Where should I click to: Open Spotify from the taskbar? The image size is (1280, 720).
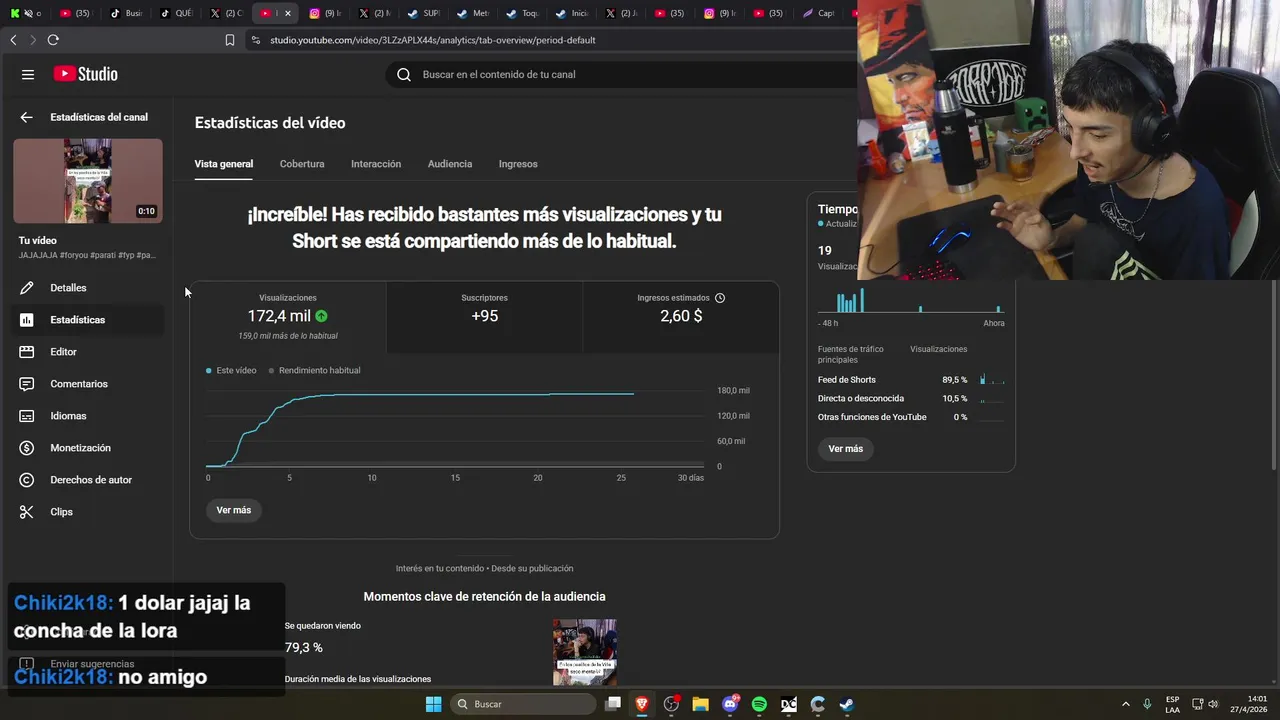point(759,704)
